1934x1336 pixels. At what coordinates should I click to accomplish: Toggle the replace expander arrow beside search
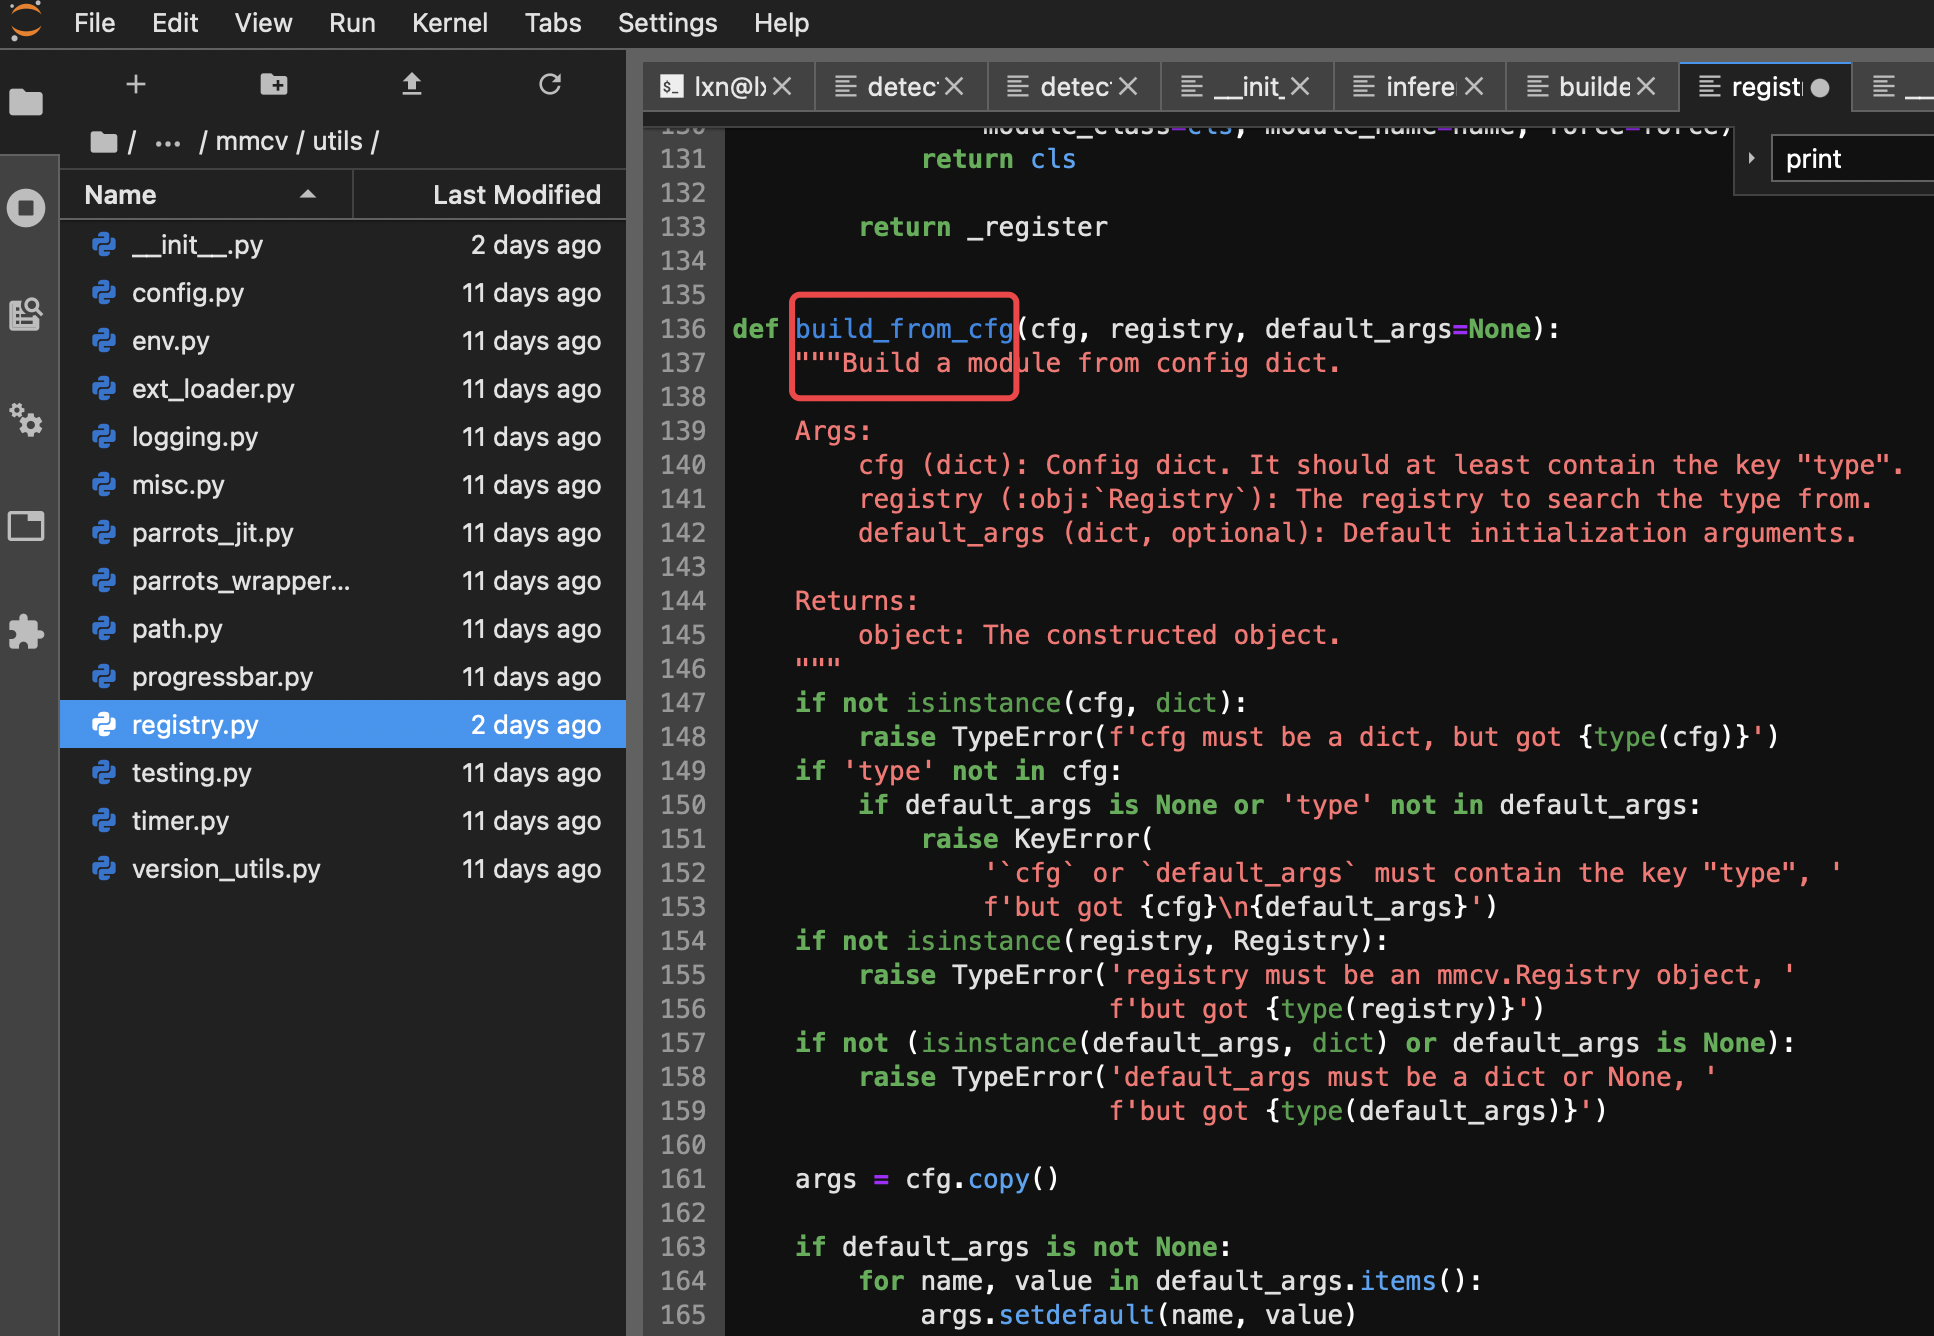[x=1751, y=158]
